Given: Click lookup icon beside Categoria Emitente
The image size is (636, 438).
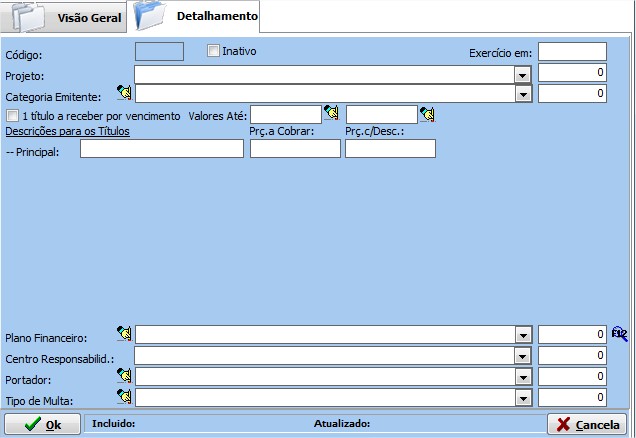Looking at the screenshot, I should [x=124, y=93].
